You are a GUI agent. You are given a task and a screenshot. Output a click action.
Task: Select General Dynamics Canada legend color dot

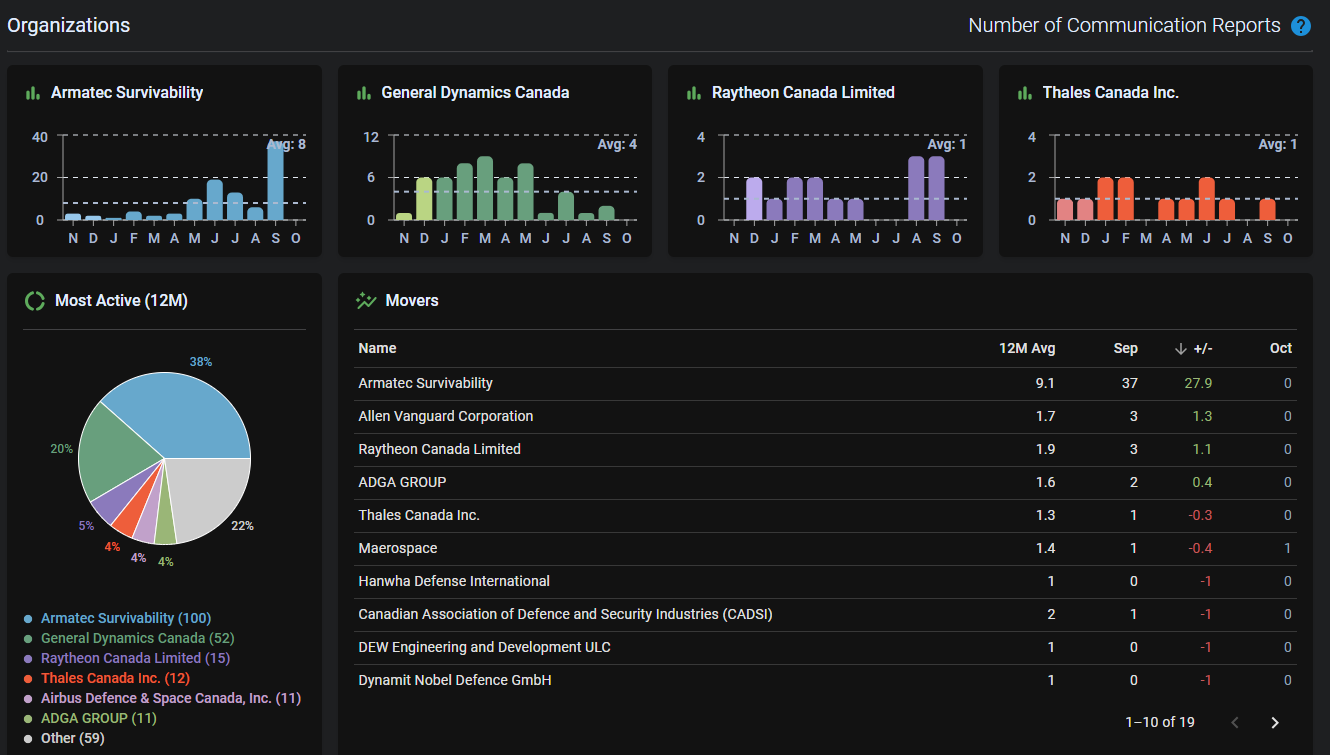[x=29, y=639]
